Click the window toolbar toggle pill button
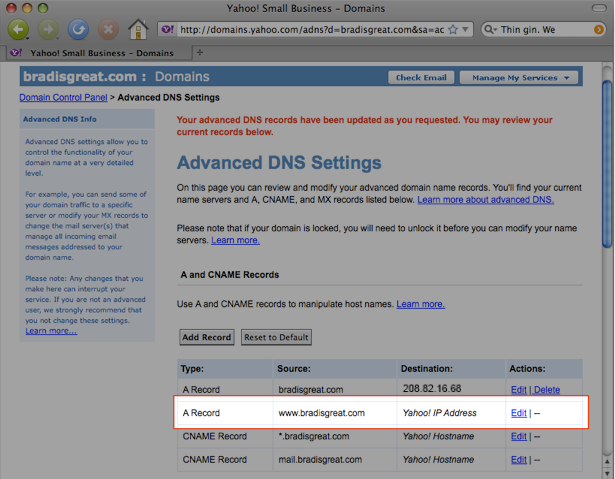Screen dimensions: 615x479 599,8
